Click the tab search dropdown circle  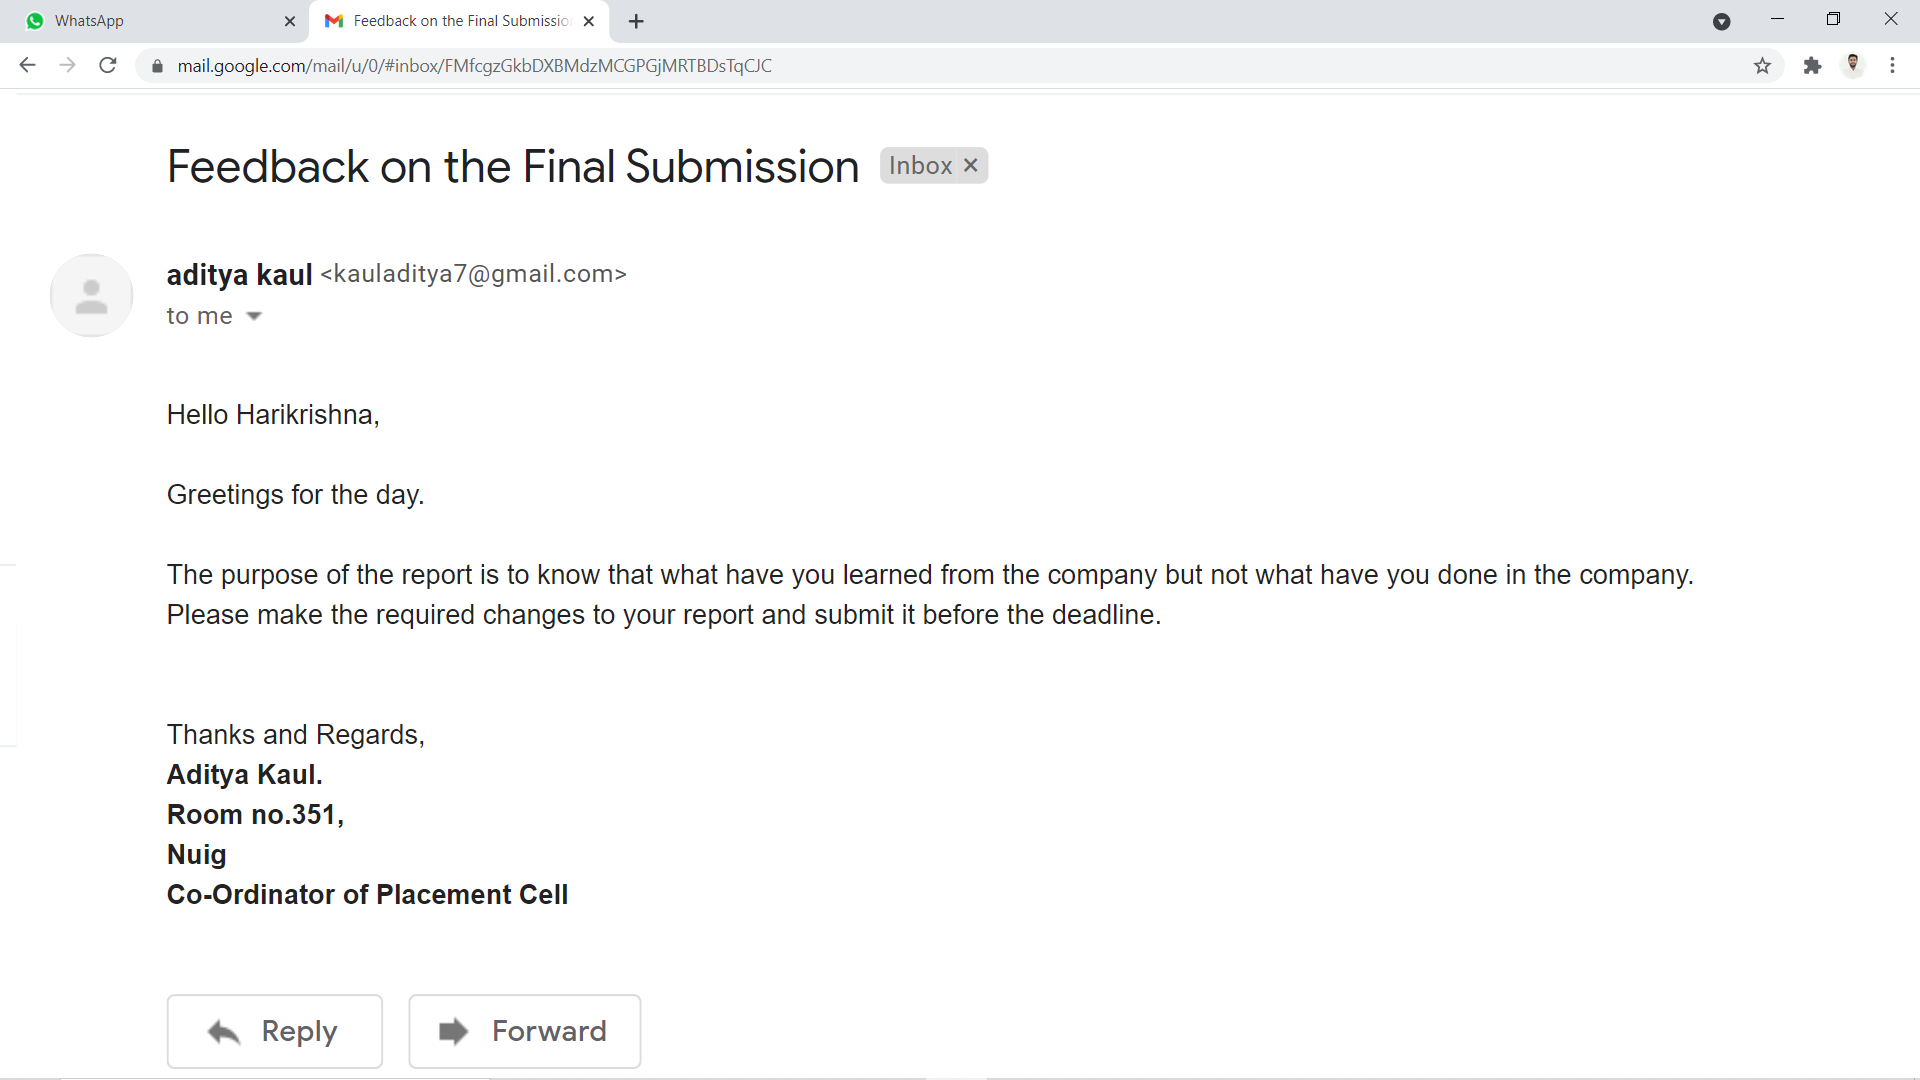click(1721, 21)
